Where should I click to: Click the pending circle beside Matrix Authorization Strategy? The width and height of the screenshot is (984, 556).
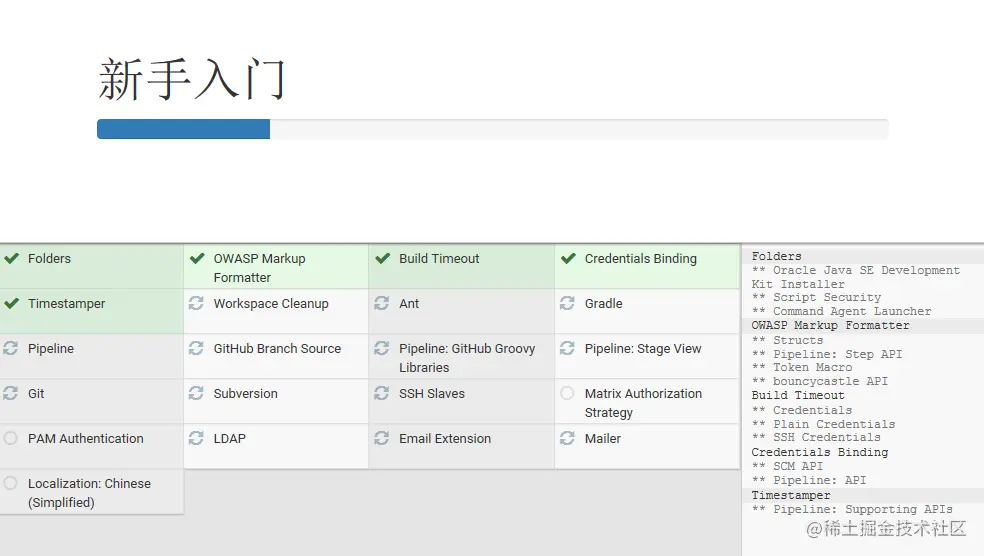point(567,393)
